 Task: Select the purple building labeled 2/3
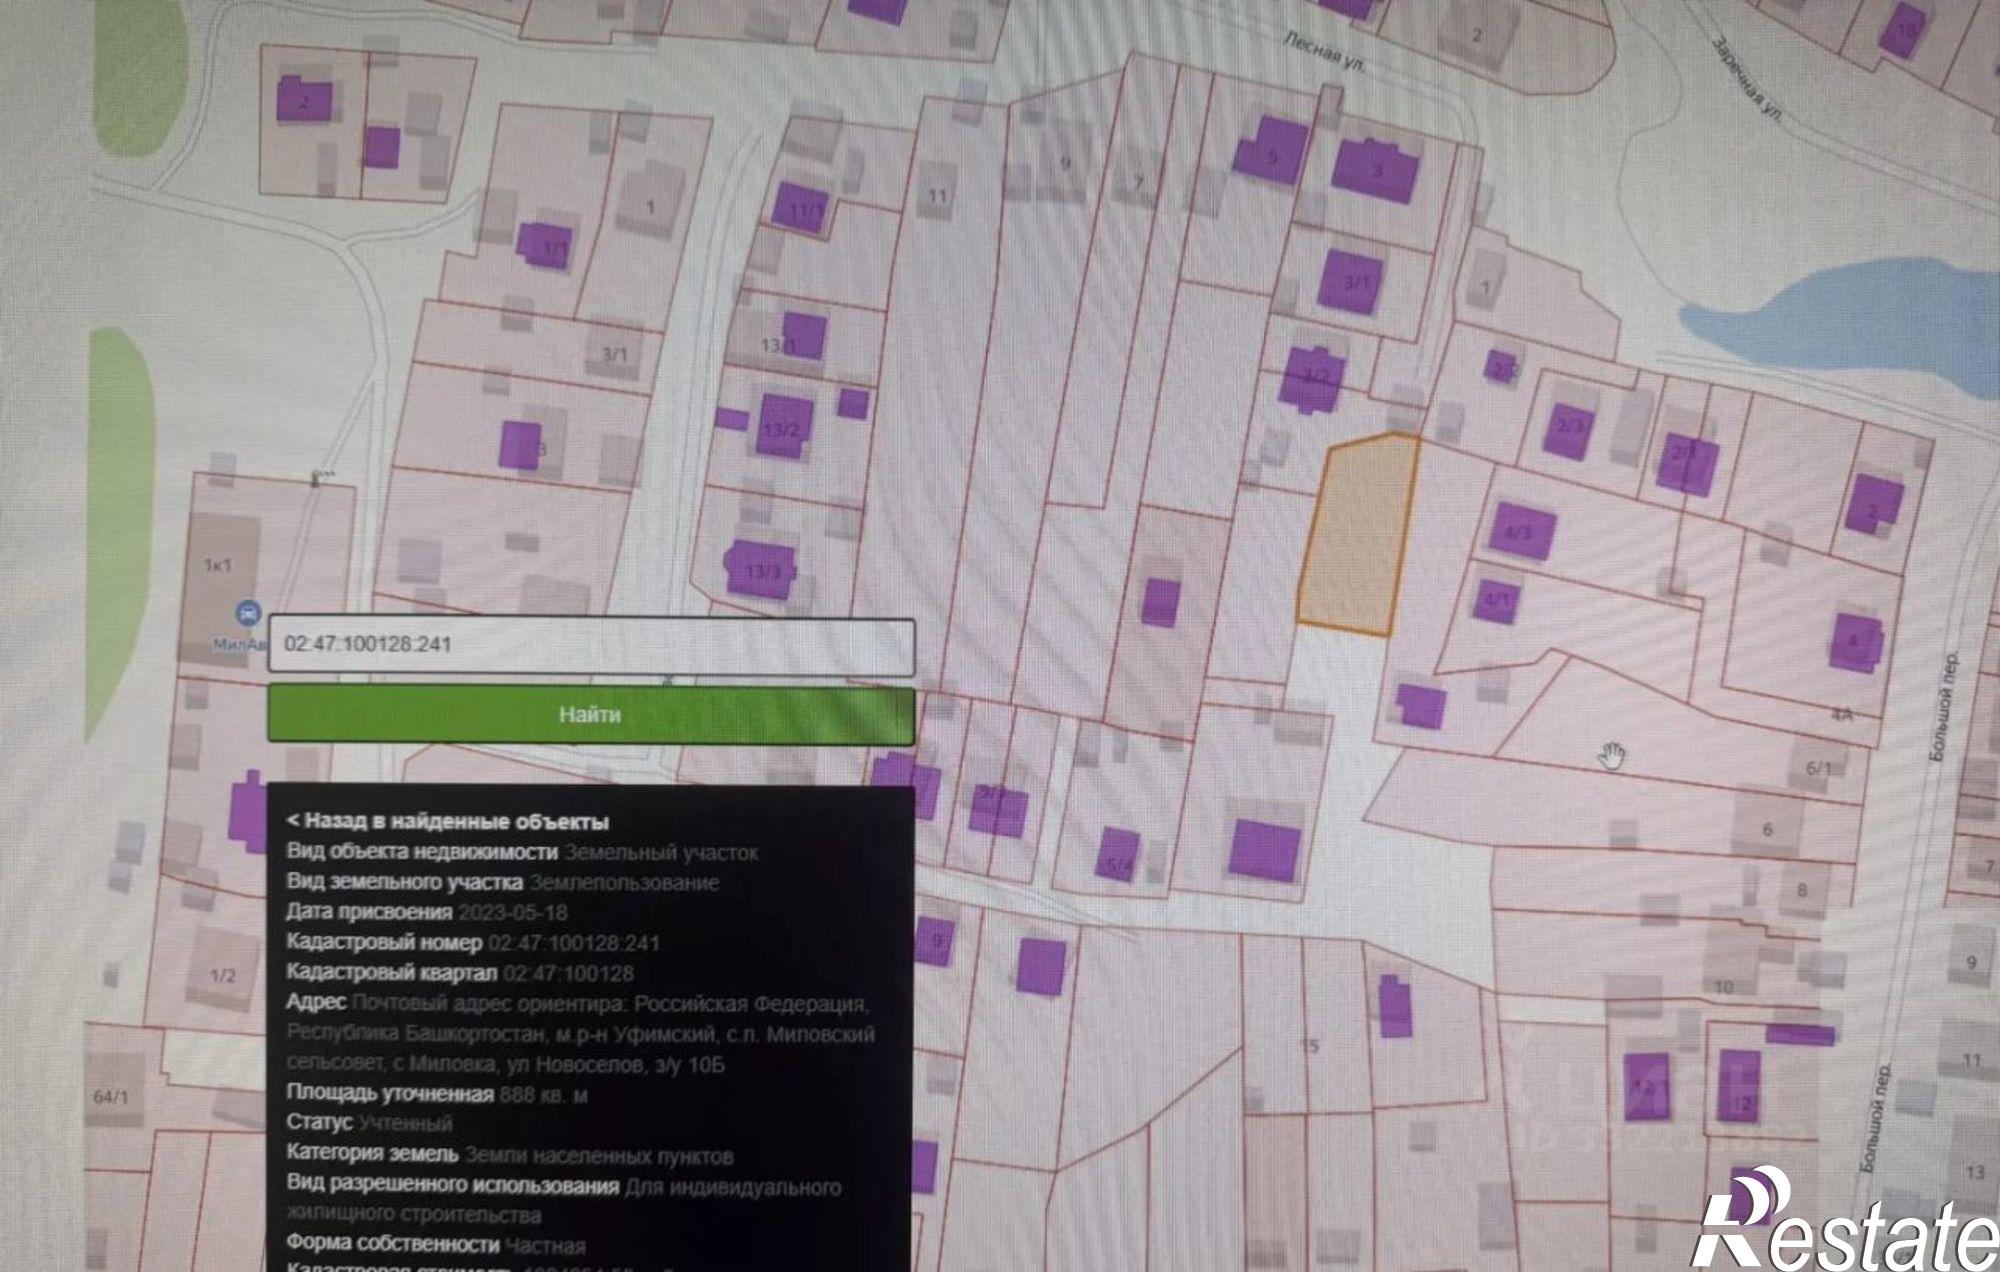click(1568, 429)
